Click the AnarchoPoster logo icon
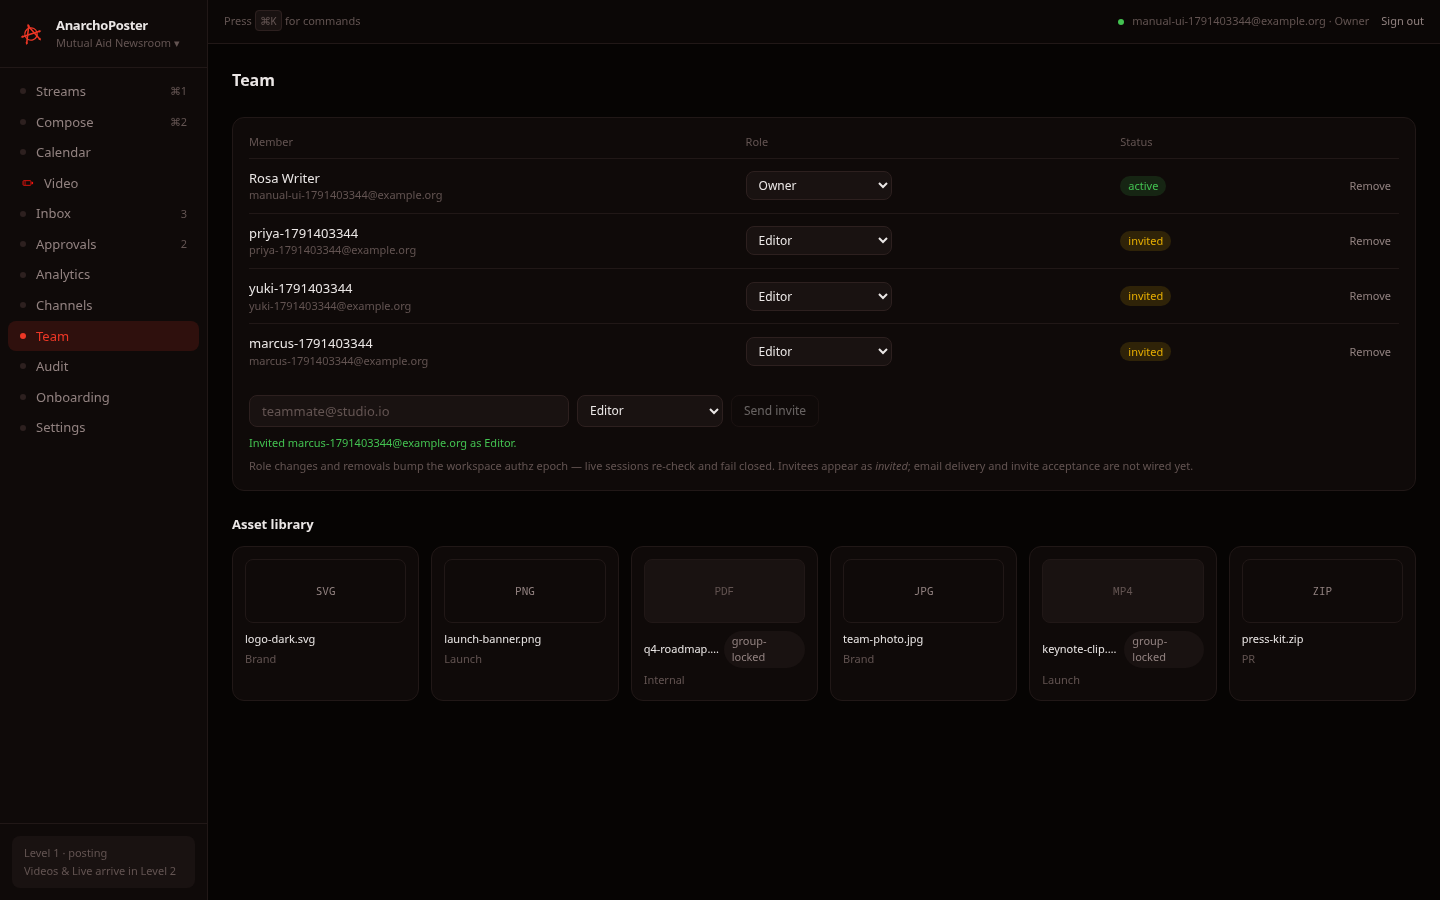Screen dimensions: 1440x900 pos(31,34)
